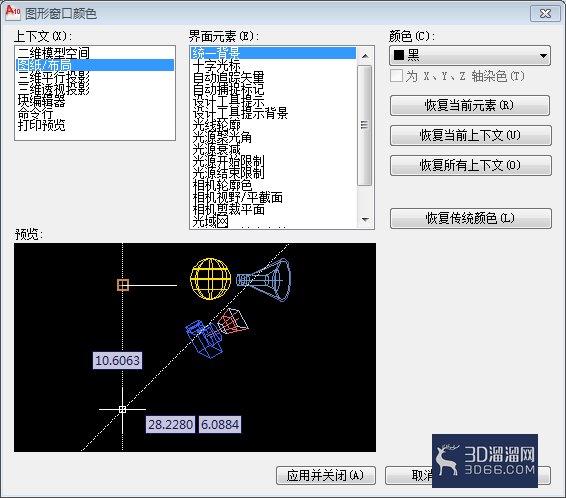
Task: Click 恢复当前上下文 button
Action: [x=470, y=135]
